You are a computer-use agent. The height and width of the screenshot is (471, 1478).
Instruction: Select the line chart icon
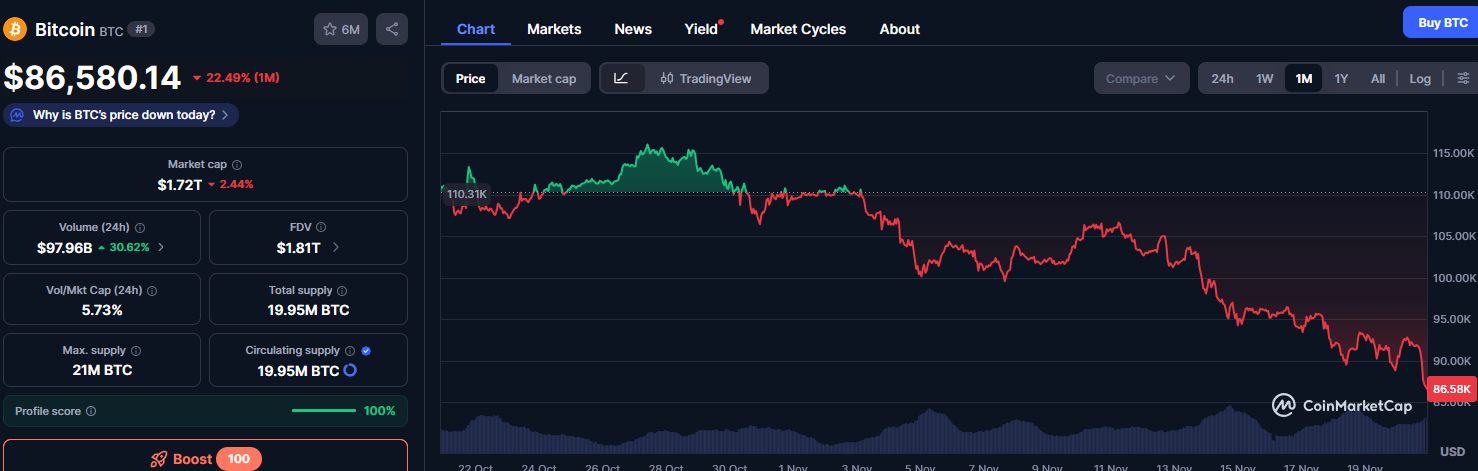(x=621, y=78)
